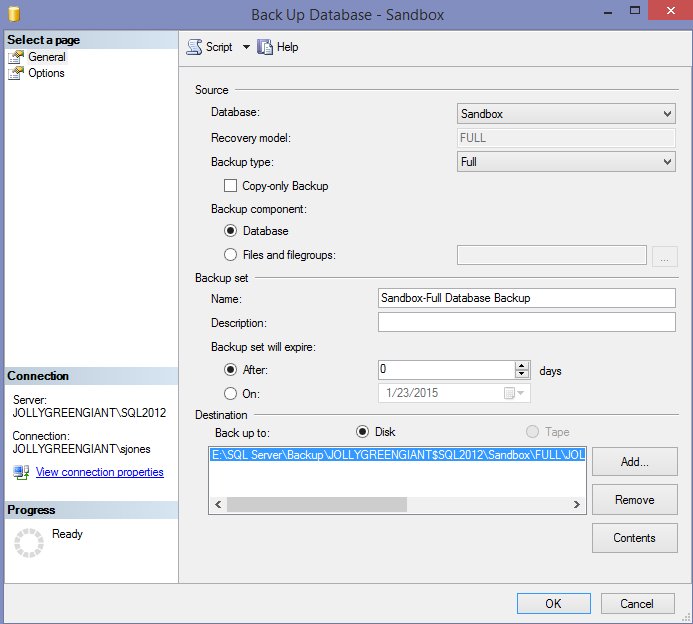This screenshot has height=624, width=693.
Task: Open the calendar dropdown for expire date
Action: (514, 393)
